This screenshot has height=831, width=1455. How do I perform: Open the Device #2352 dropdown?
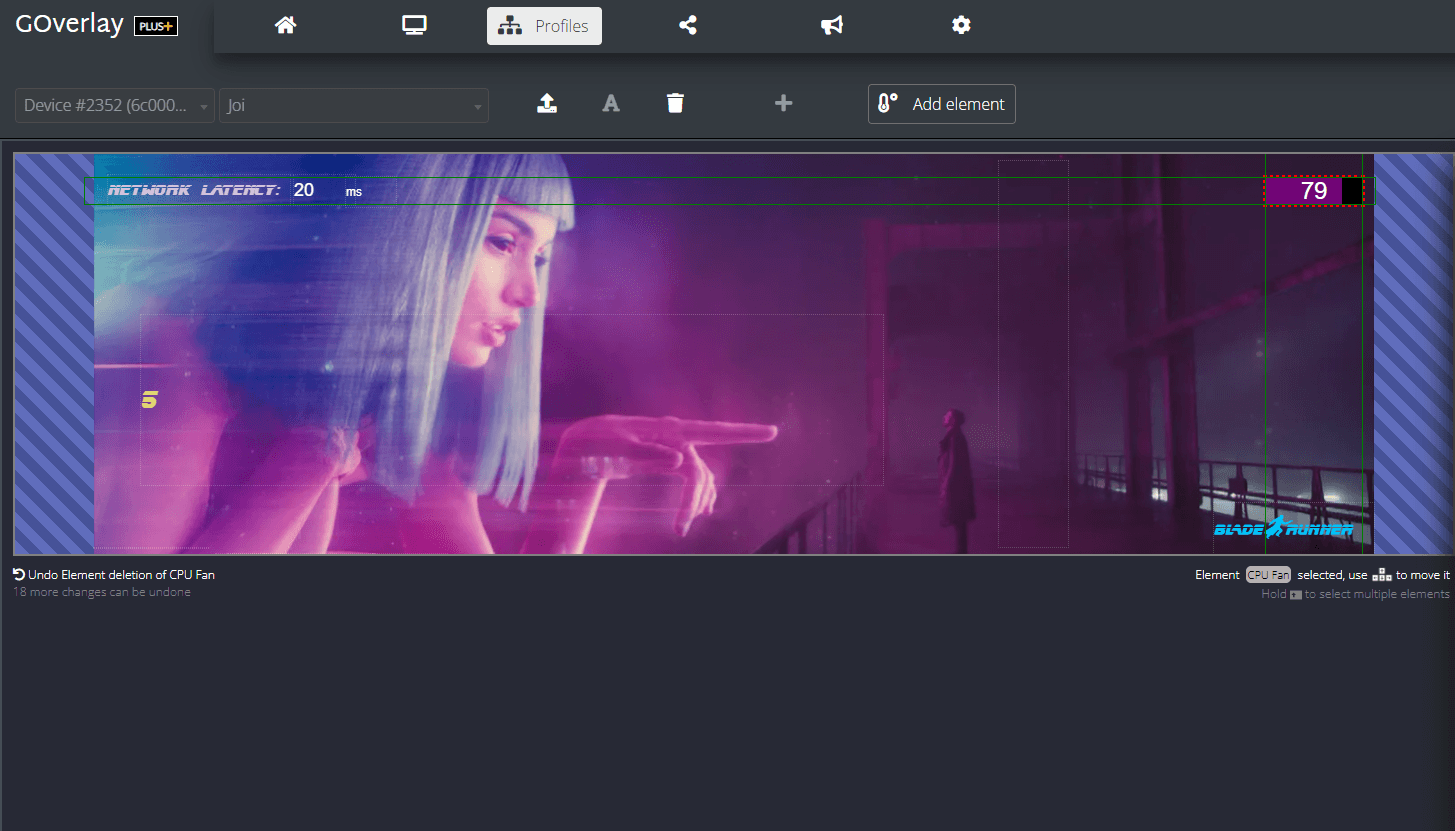click(x=115, y=105)
